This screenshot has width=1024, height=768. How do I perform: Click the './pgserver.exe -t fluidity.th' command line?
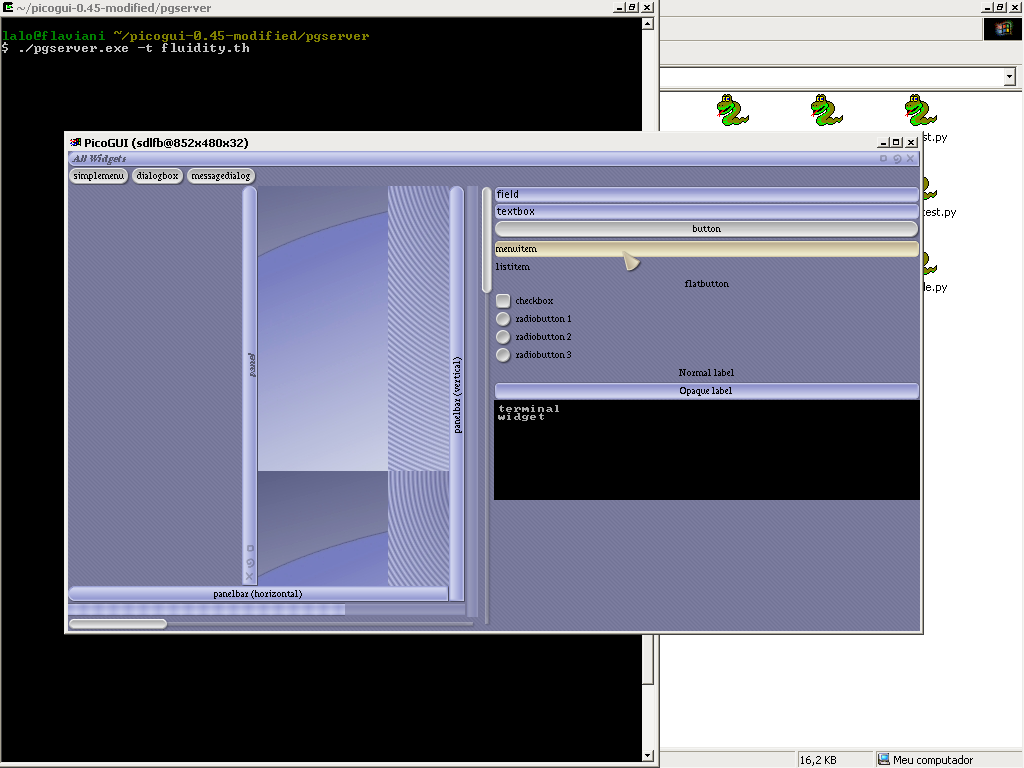pyautogui.click(x=134, y=48)
